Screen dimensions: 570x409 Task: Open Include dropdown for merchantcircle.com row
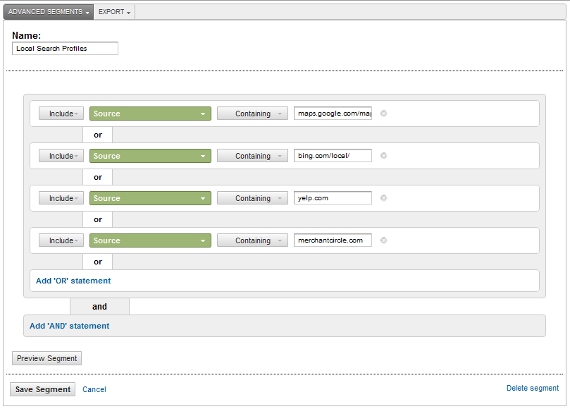[x=61, y=240]
